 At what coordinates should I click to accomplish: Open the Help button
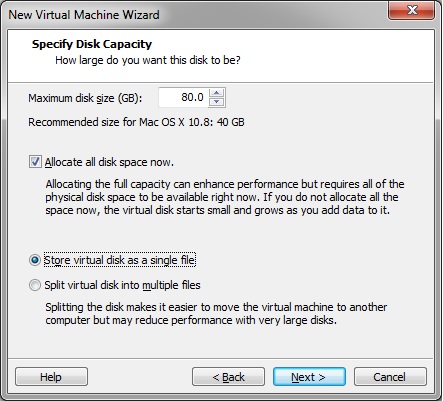tap(51, 377)
